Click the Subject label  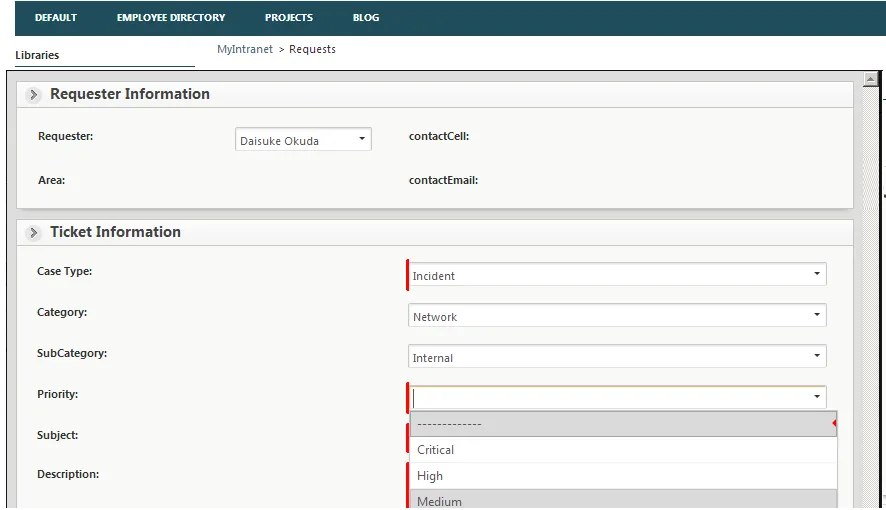coord(58,435)
